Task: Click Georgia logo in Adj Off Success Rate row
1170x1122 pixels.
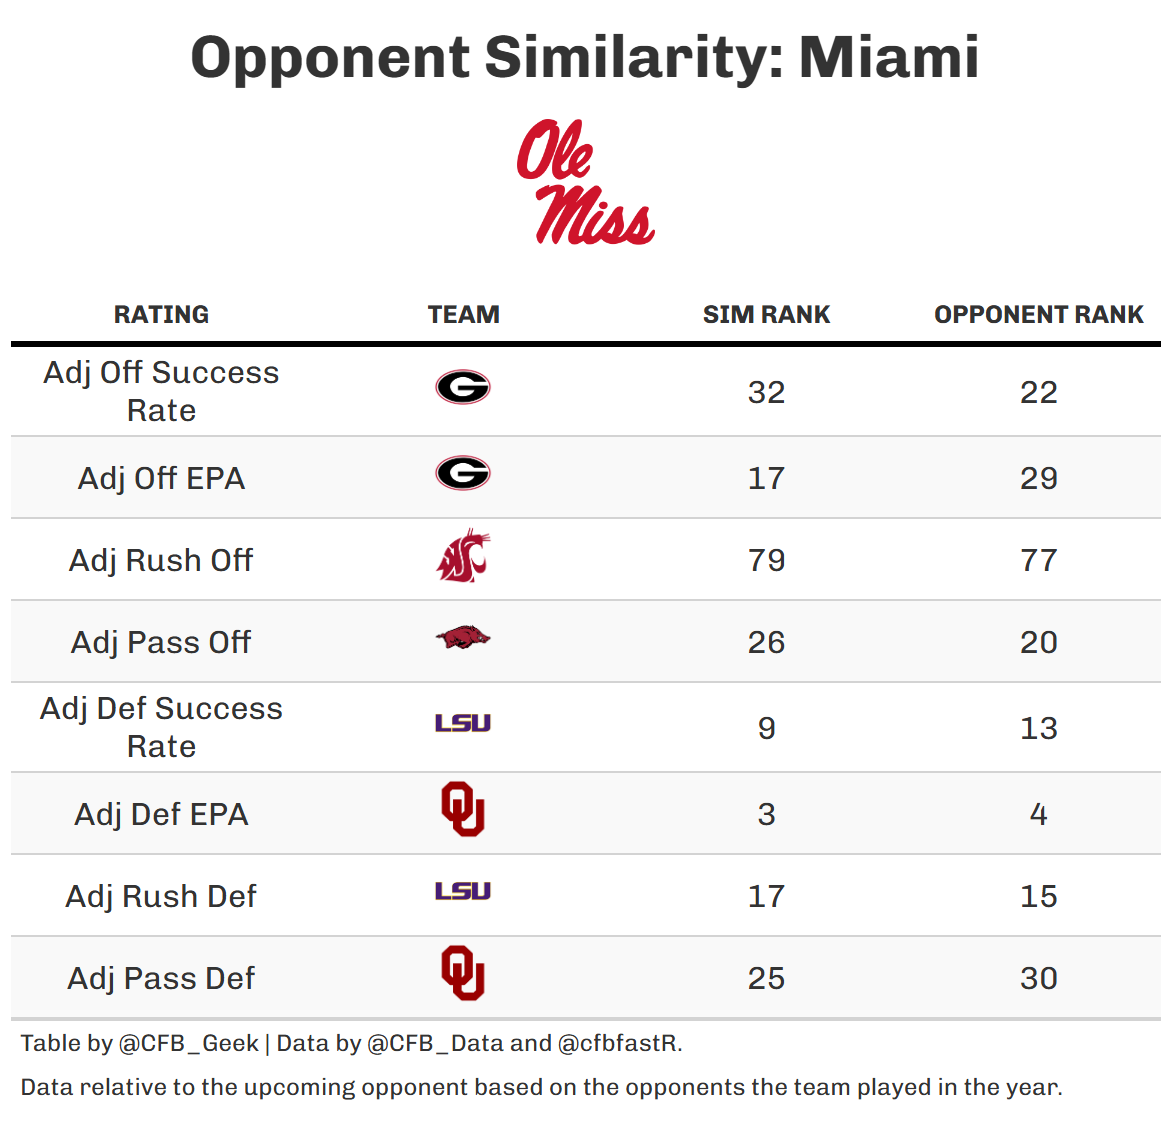Action: tap(463, 387)
